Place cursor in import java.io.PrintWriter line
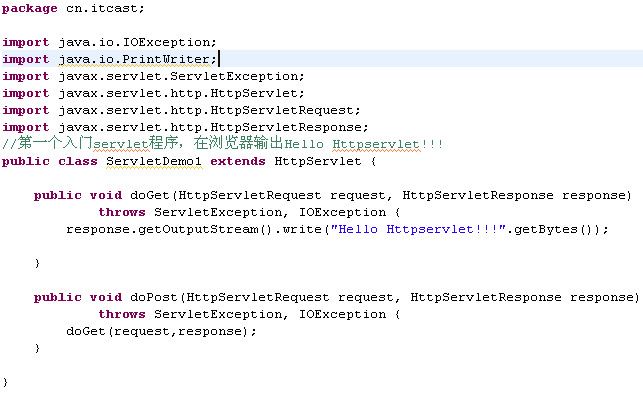Image resolution: width=643 pixels, height=393 pixels. [x=109, y=59]
